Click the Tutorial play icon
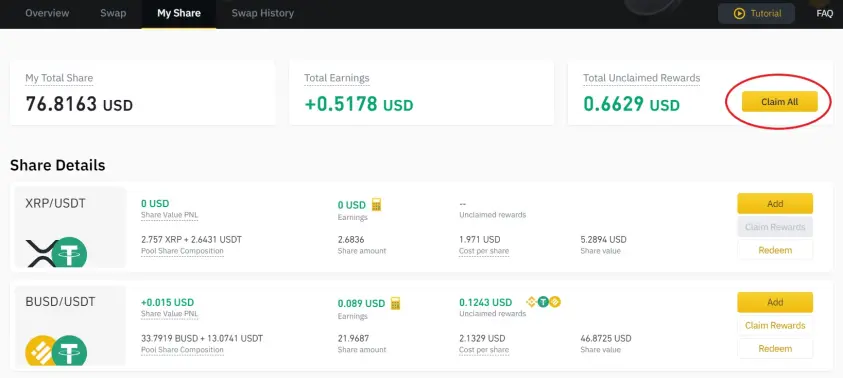The width and height of the screenshot is (843, 378). [x=740, y=13]
